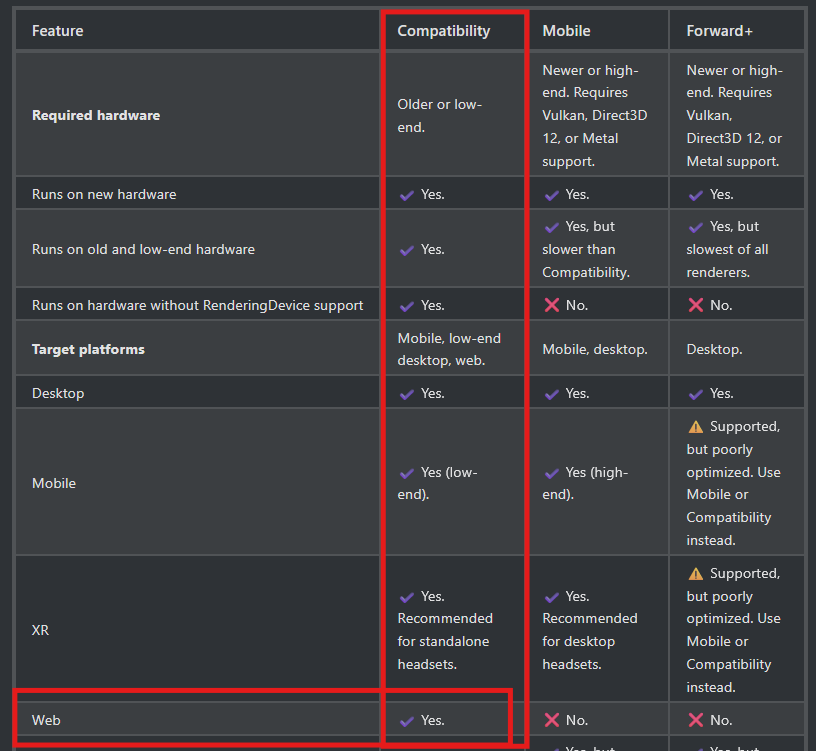Click Forward+ red X for RenderingDevice support row

[x=695, y=305]
